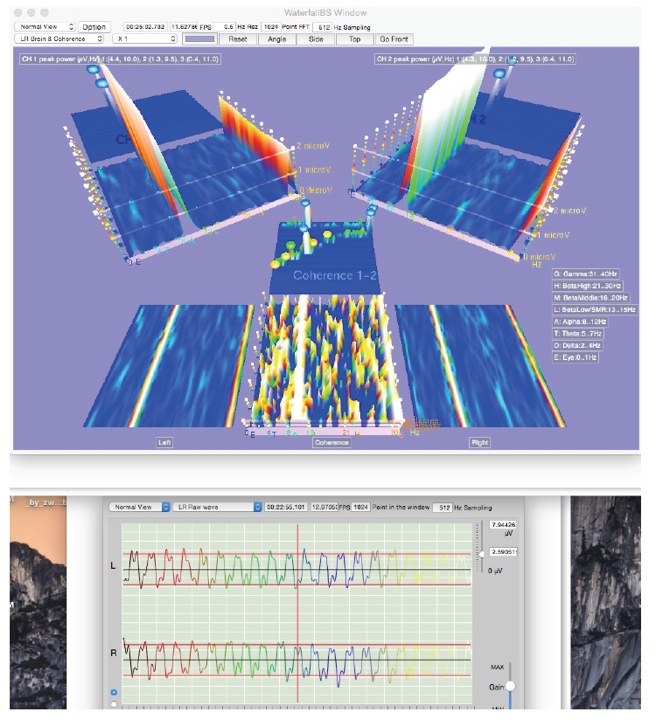Click the purple background color swatch
The width and height of the screenshot is (656, 720).
pos(199,39)
